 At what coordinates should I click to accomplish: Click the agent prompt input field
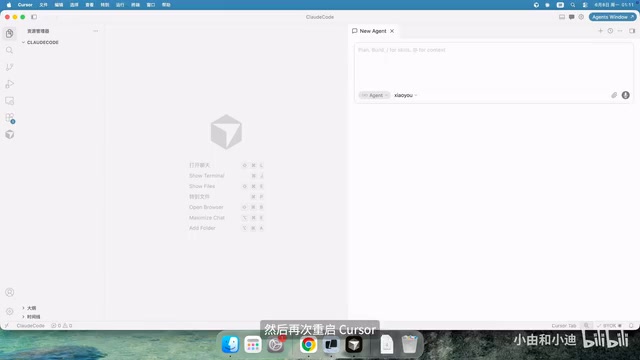[x=493, y=65]
